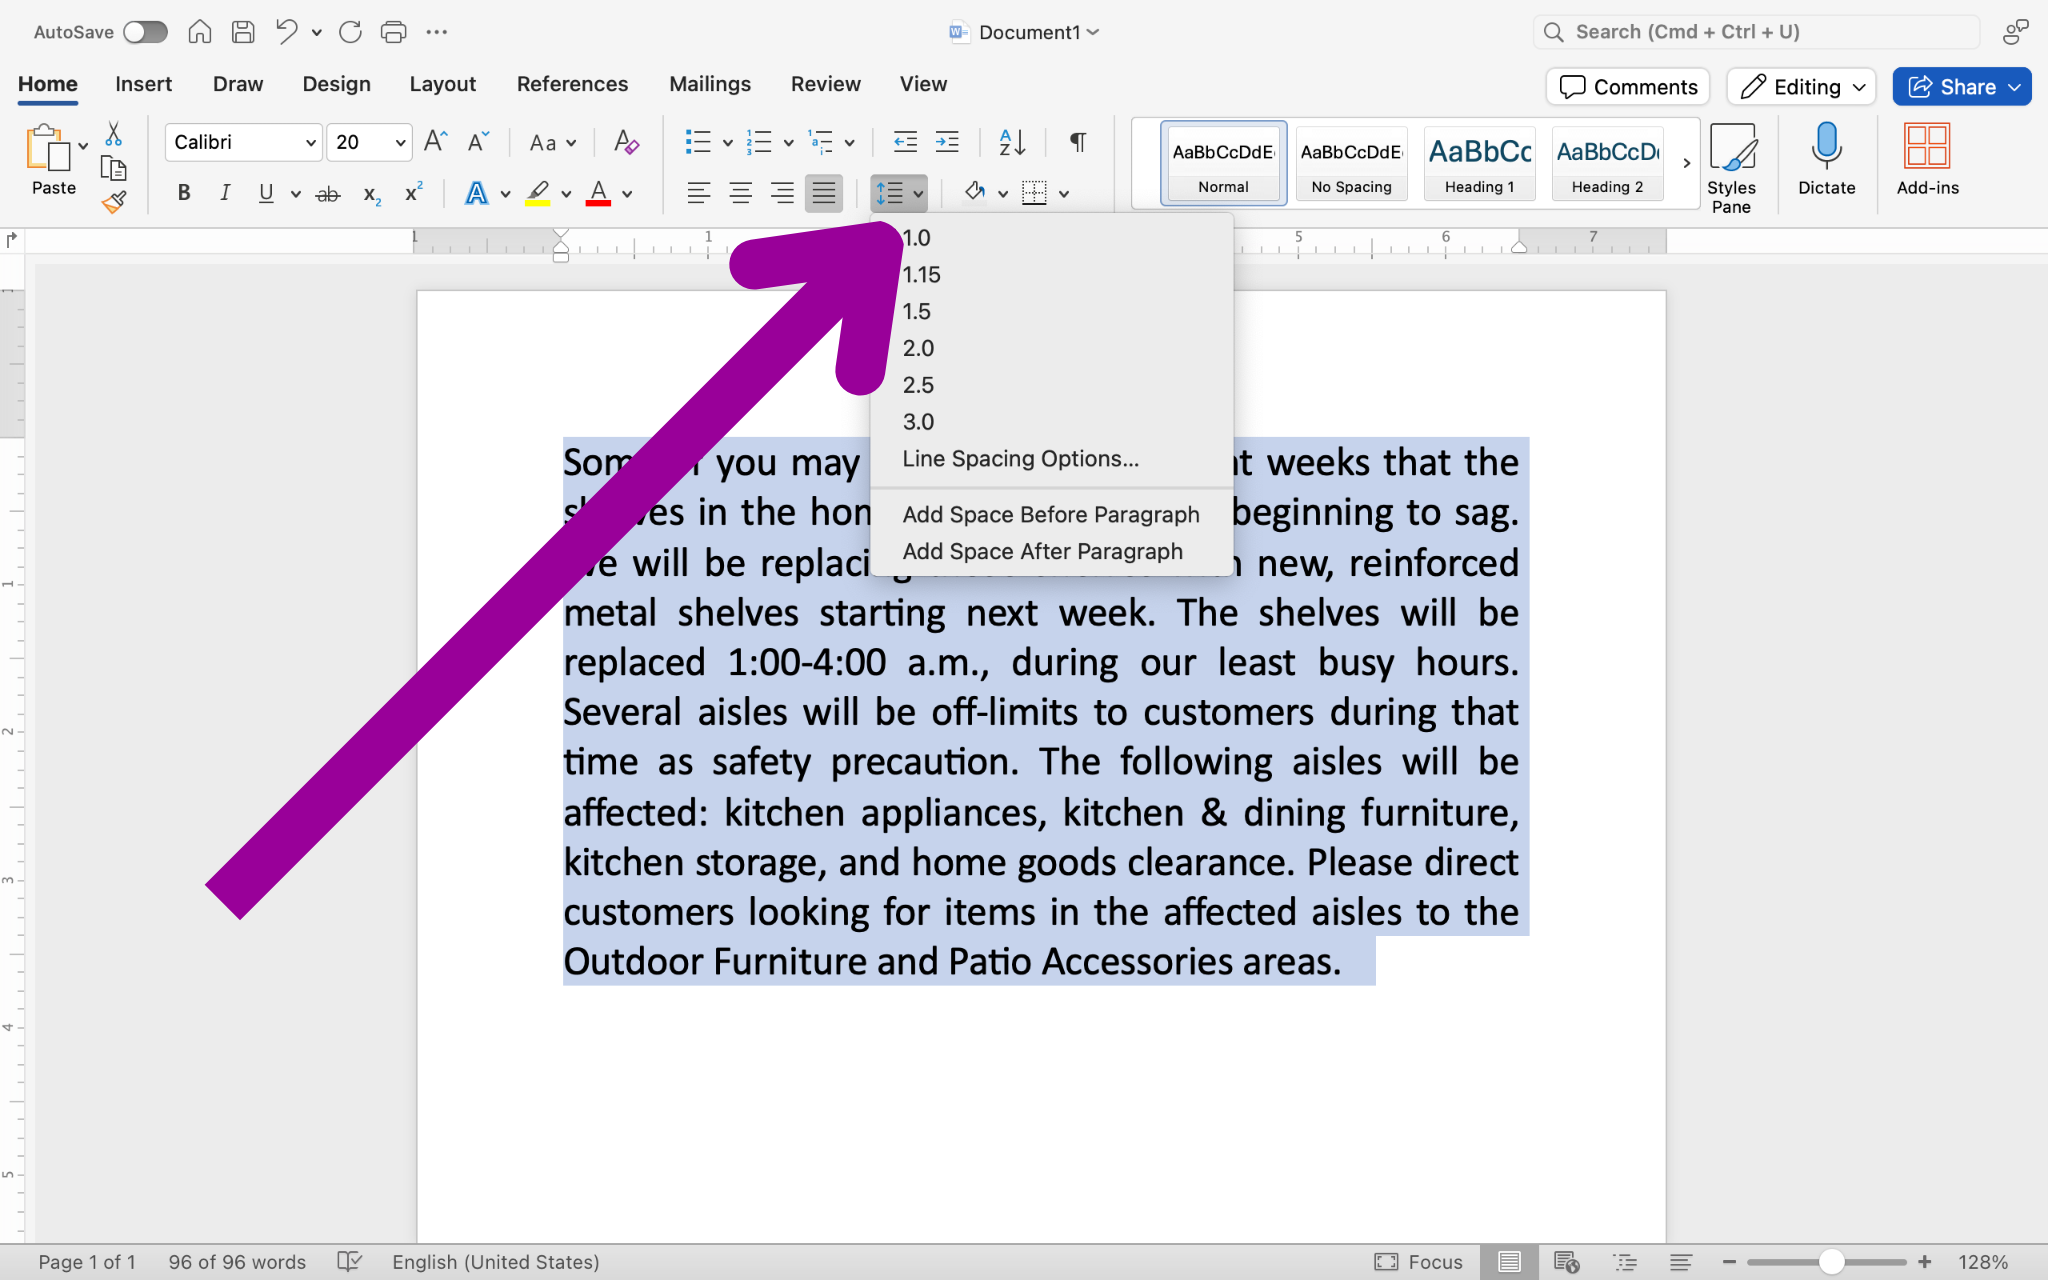Toggle Underline formatting
This screenshot has height=1280, width=2048.
click(x=266, y=193)
